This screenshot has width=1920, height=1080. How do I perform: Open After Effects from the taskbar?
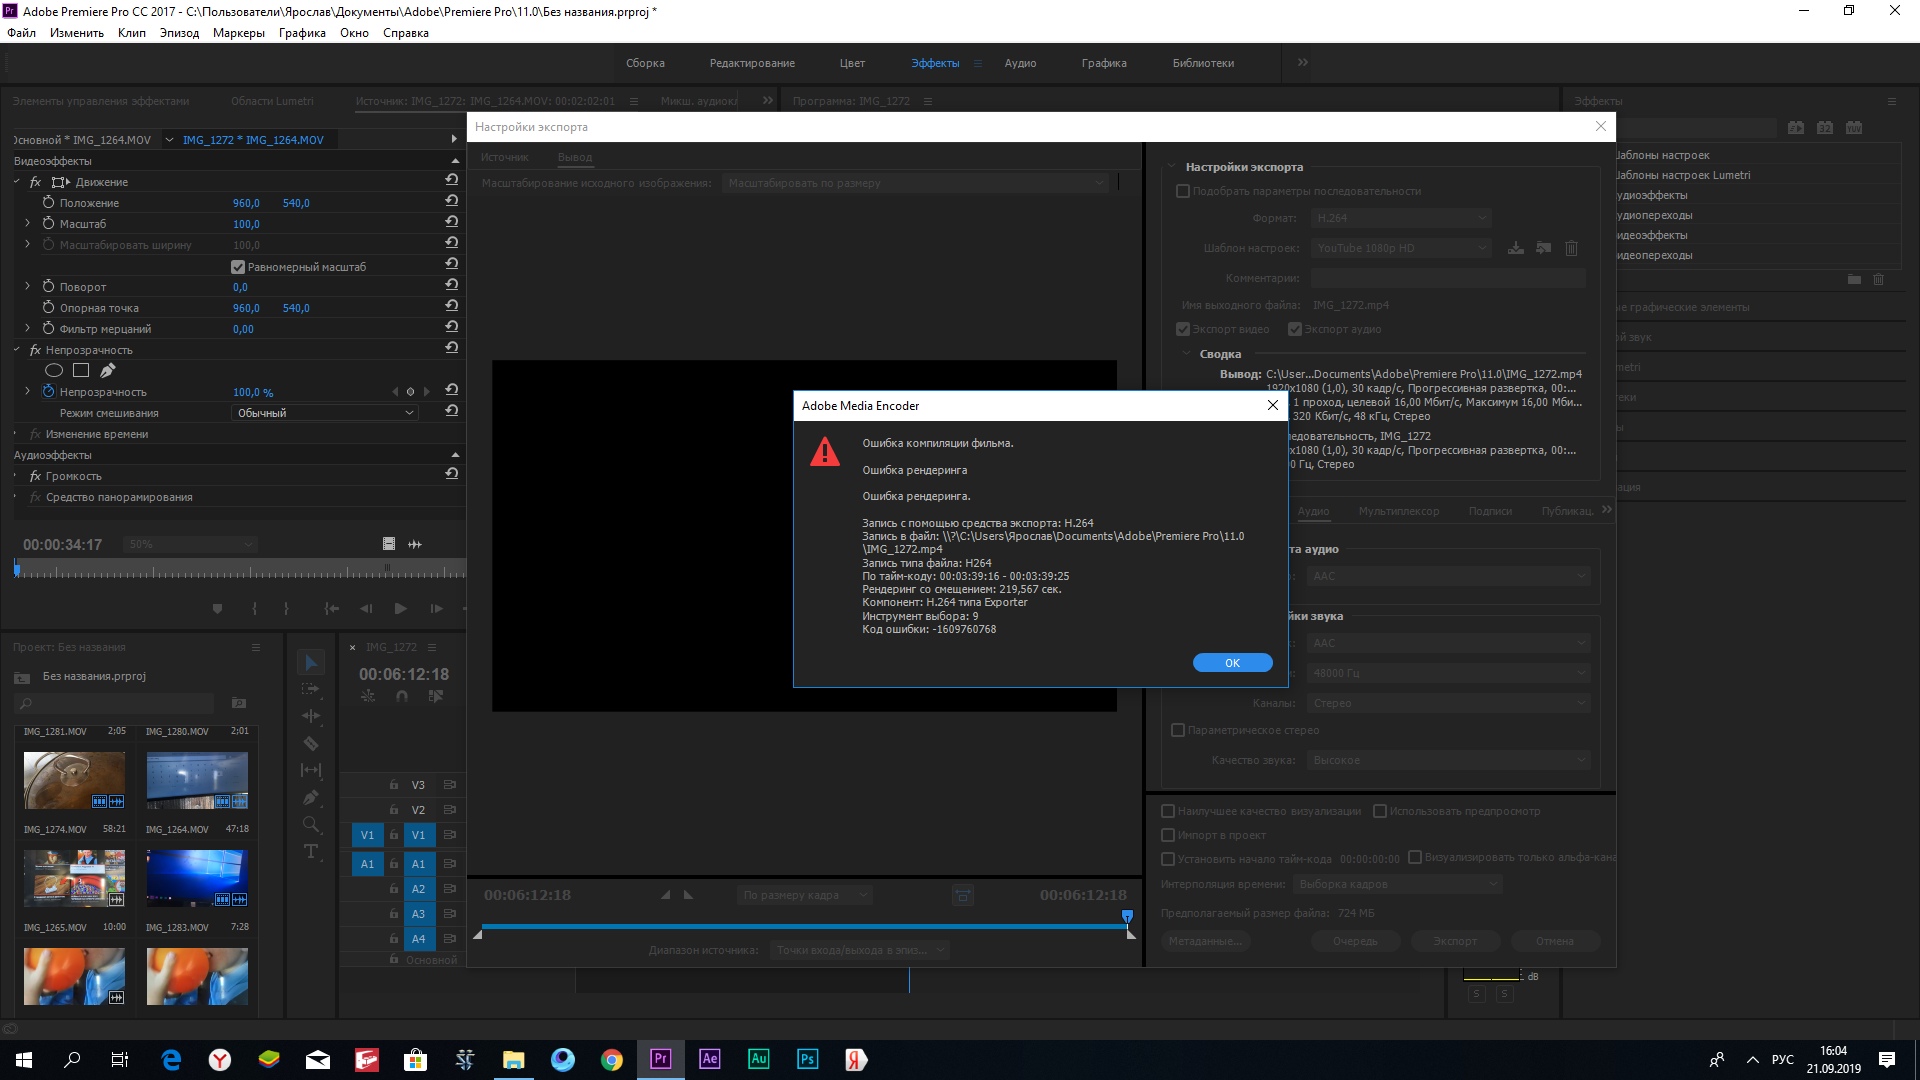pyautogui.click(x=709, y=1059)
